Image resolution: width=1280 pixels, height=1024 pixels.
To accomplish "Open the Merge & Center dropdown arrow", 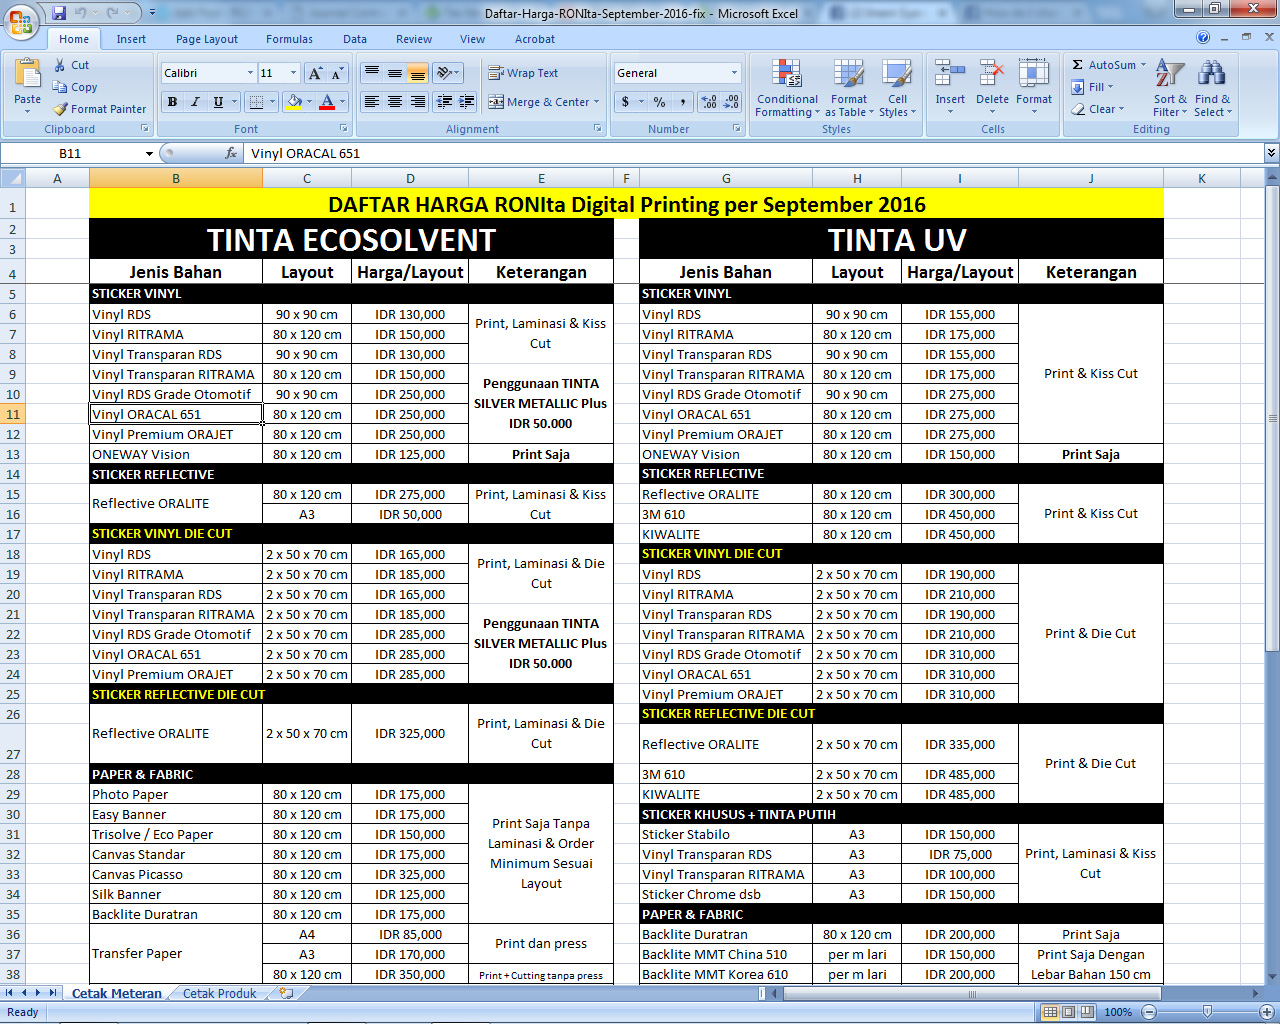I will pos(597,102).
